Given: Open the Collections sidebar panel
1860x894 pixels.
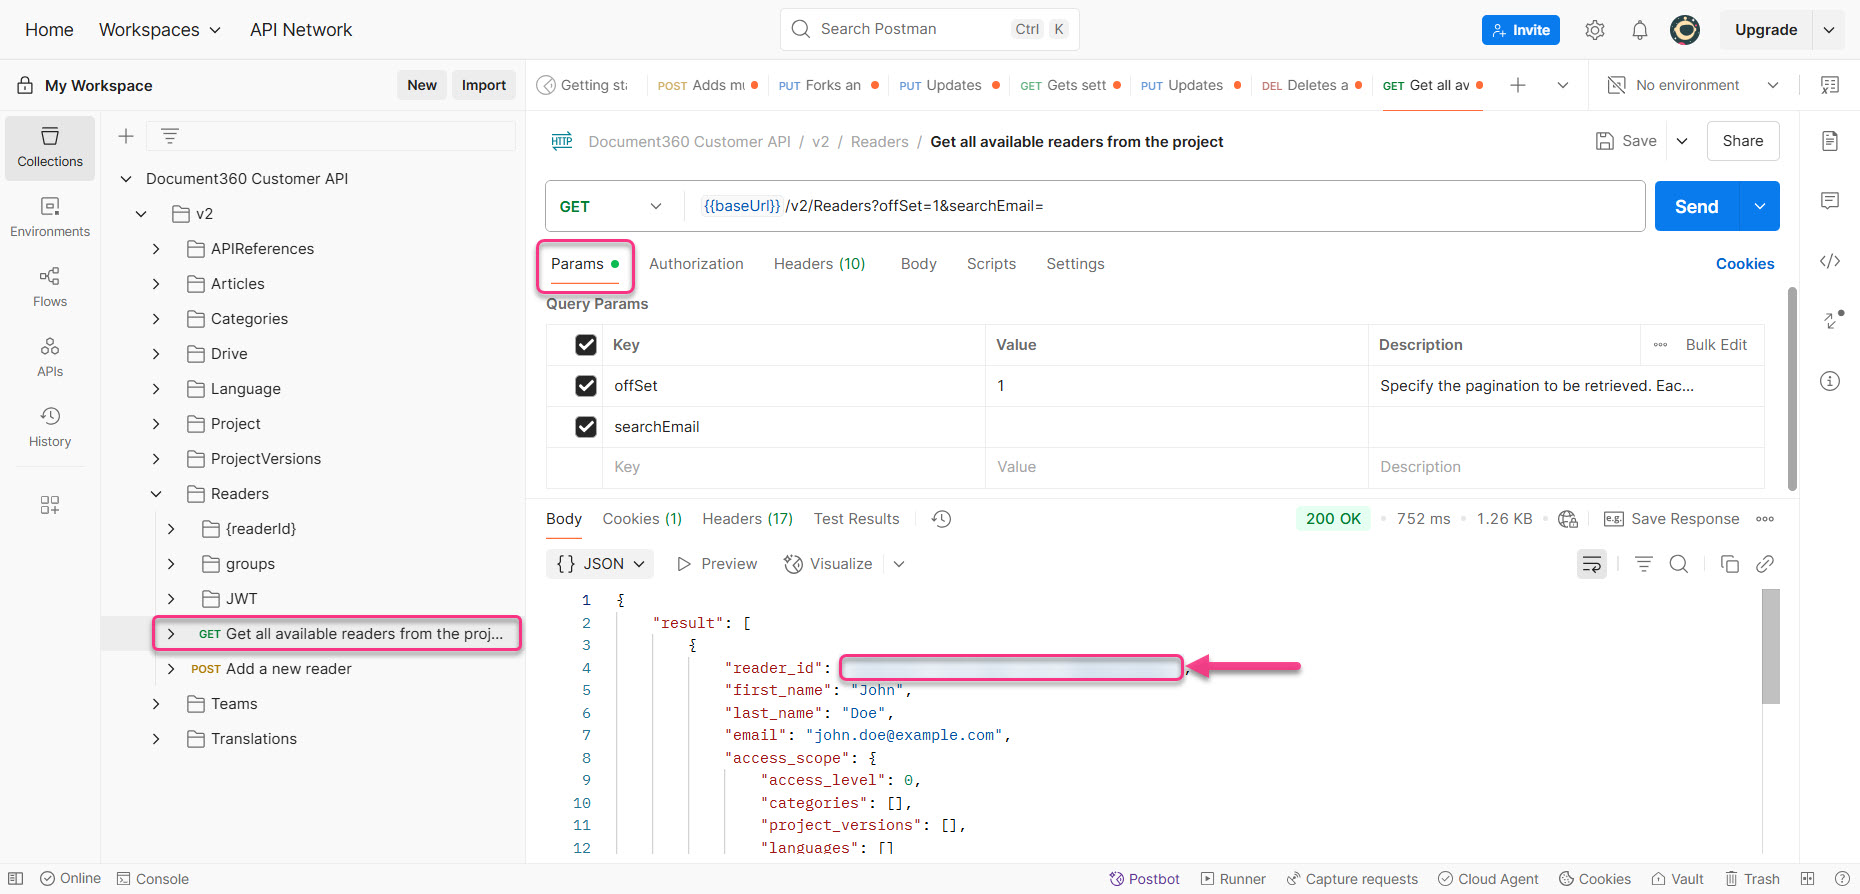Looking at the screenshot, I should click(50, 147).
